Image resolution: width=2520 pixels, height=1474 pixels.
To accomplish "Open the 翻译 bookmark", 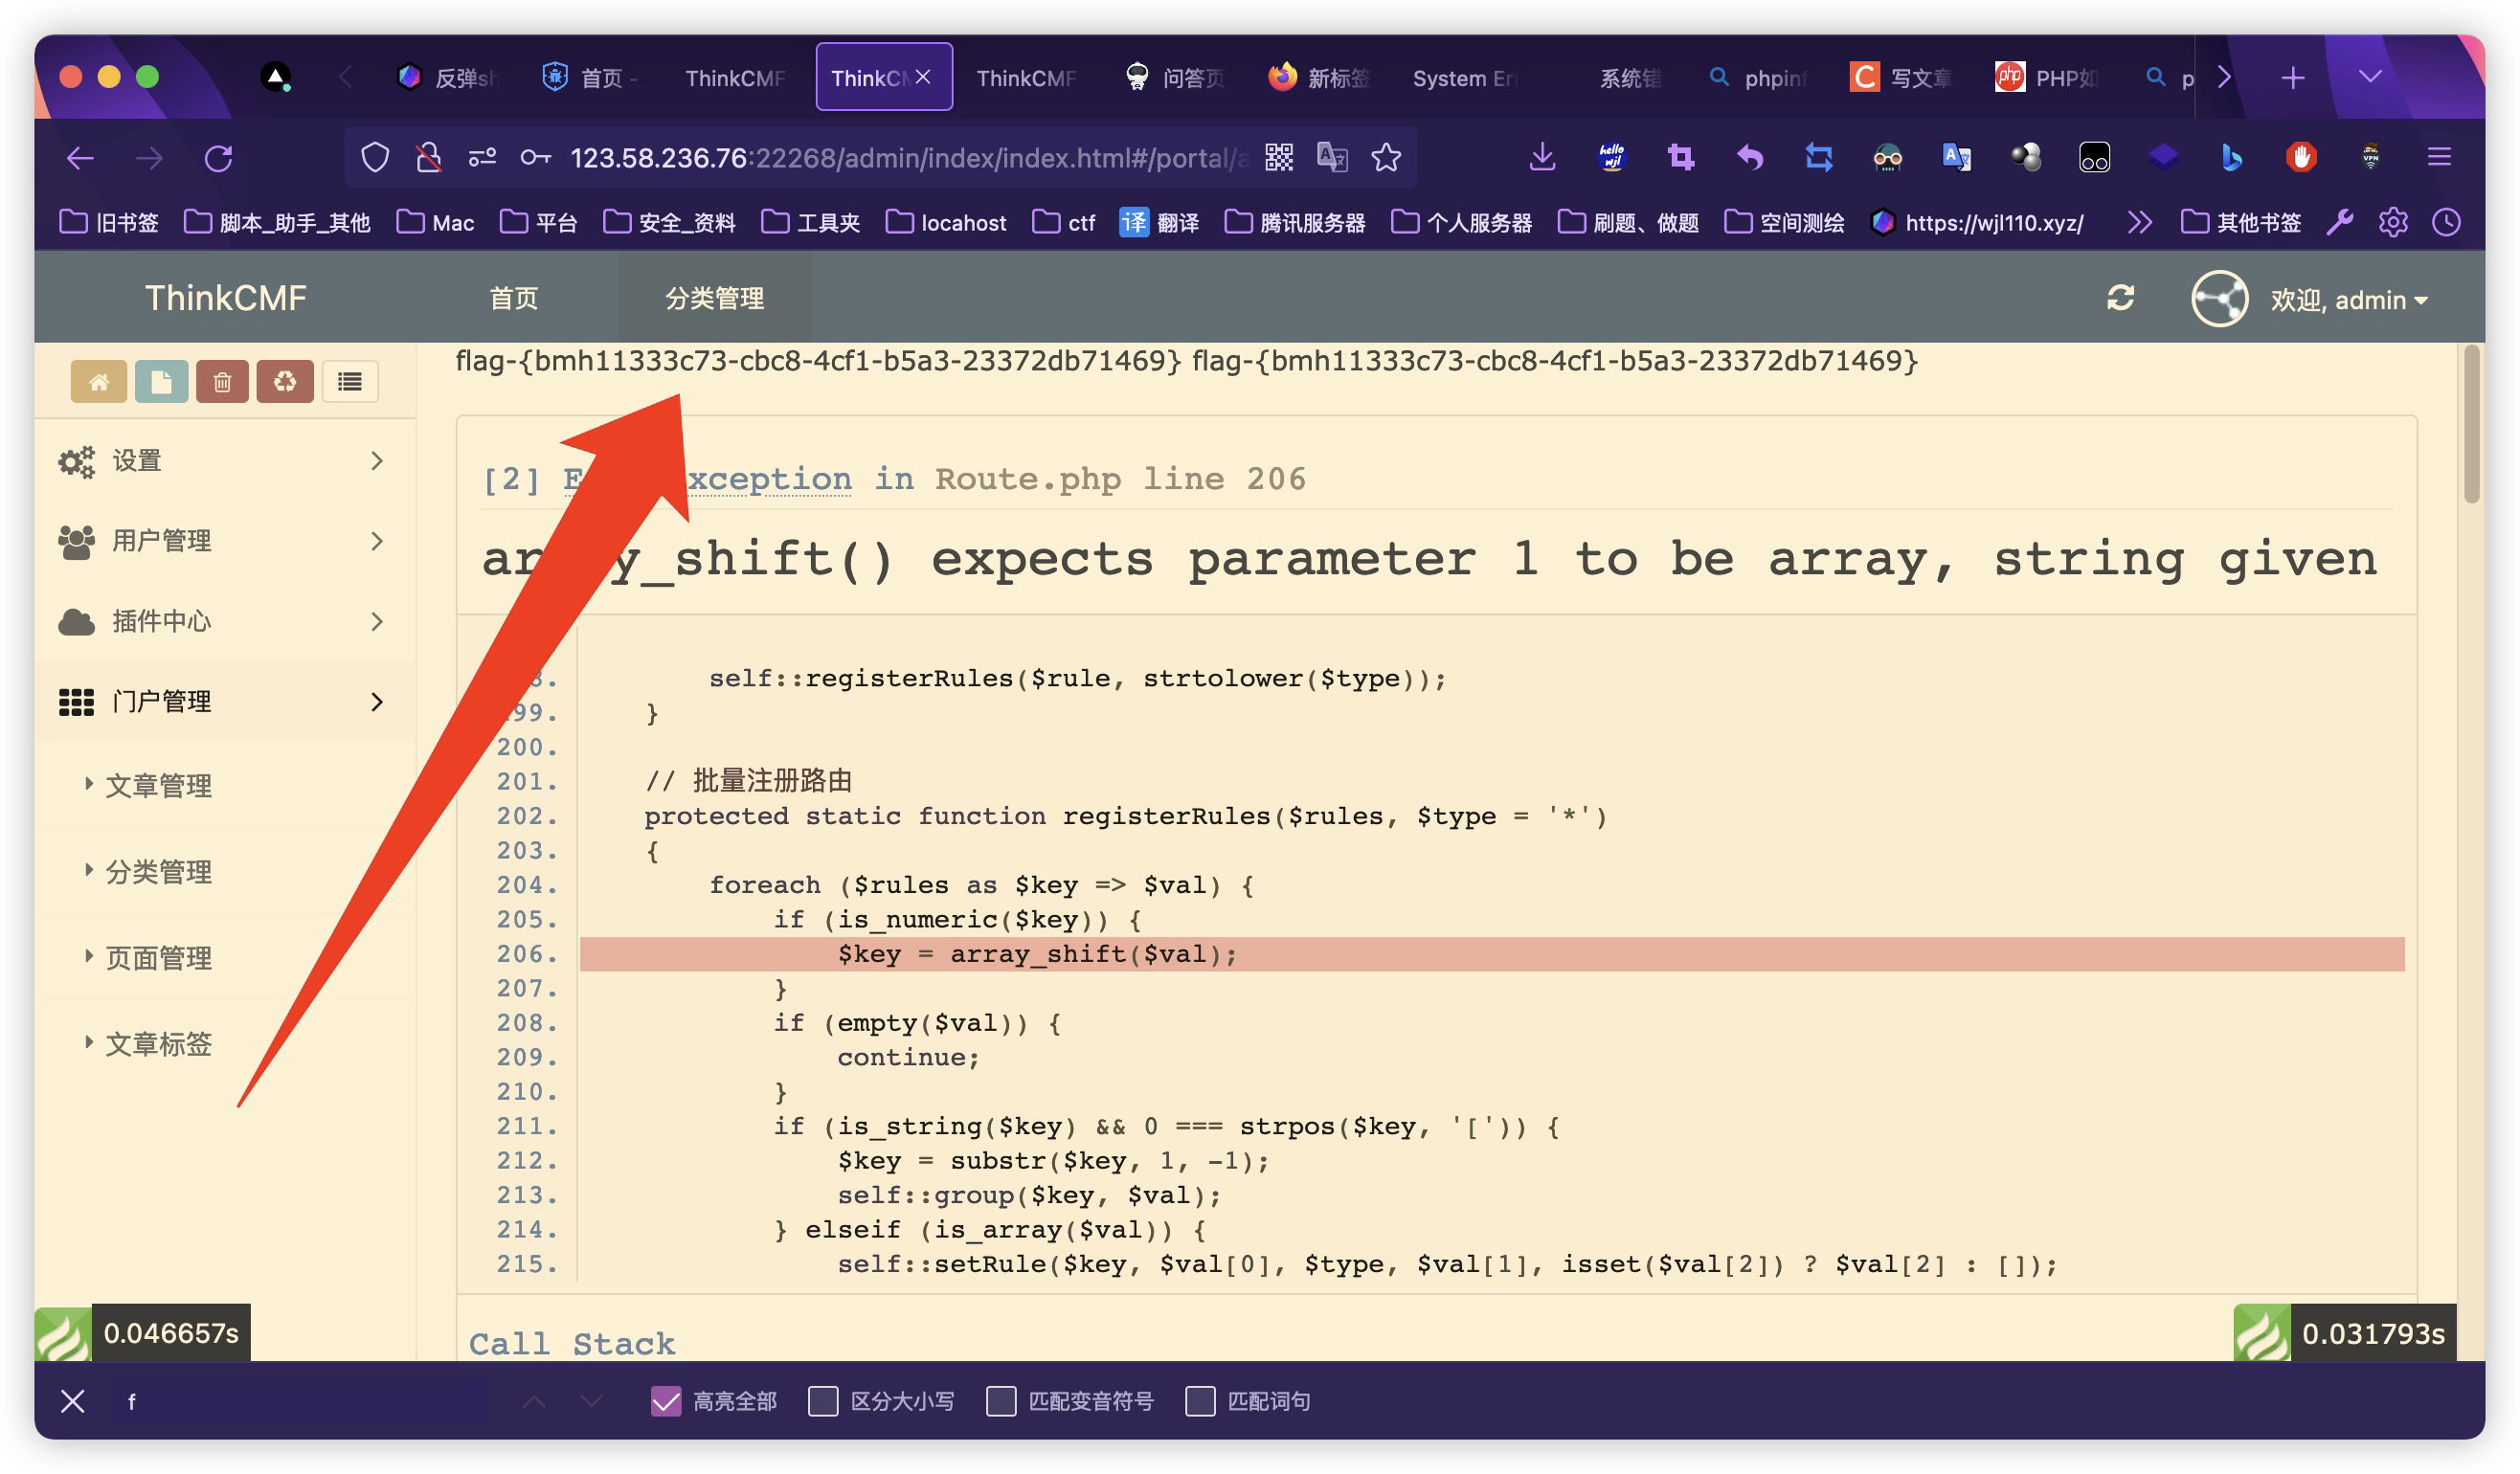I will [1159, 222].
